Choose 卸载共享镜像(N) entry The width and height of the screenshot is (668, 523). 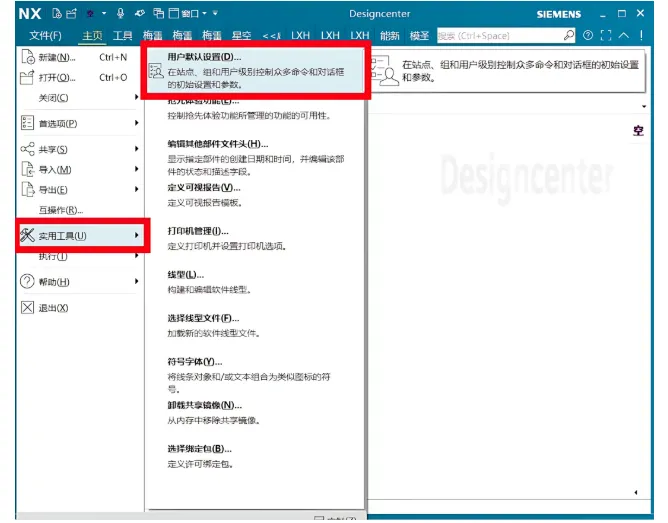[x=256, y=412]
